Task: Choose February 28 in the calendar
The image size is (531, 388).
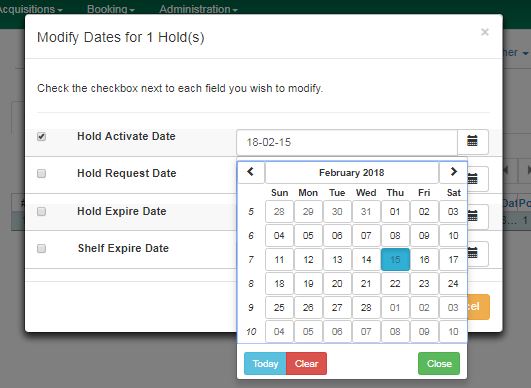Action: (366, 307)
